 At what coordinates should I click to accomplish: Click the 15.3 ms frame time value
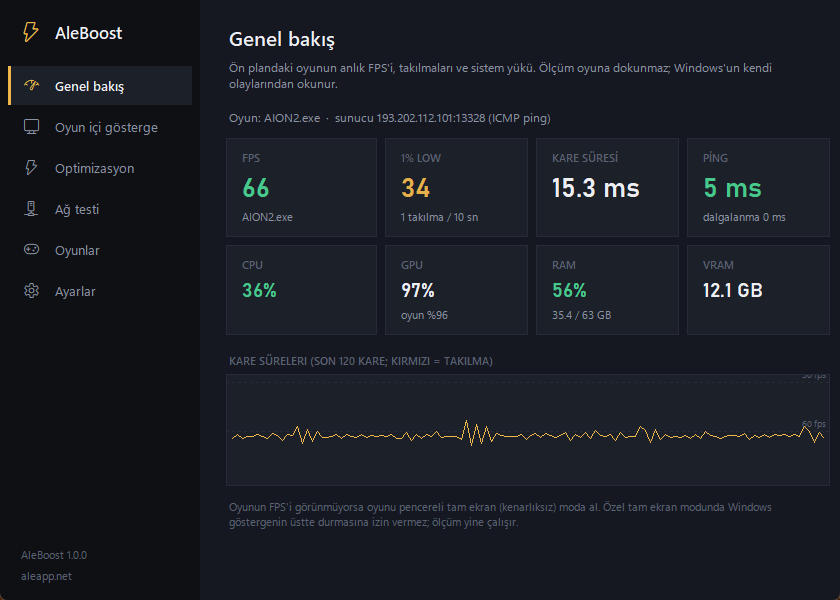(x=596, y=188)
